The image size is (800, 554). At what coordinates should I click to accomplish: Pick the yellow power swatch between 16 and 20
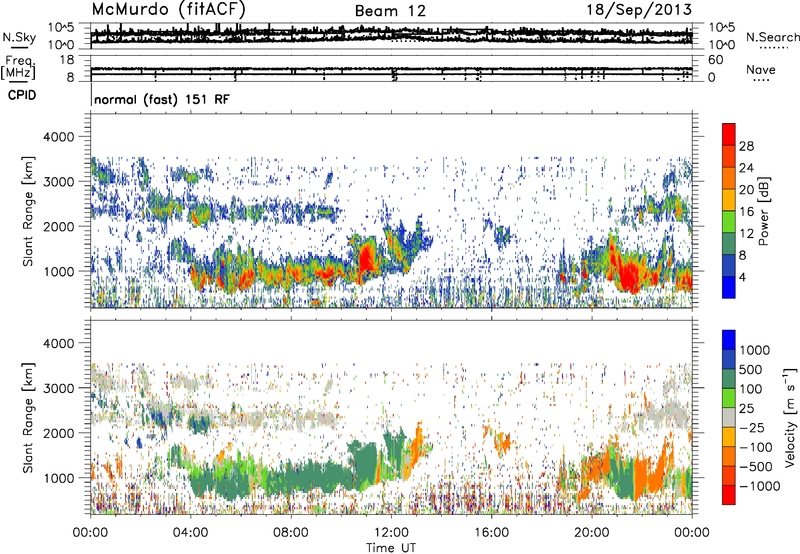click(729, 201)
